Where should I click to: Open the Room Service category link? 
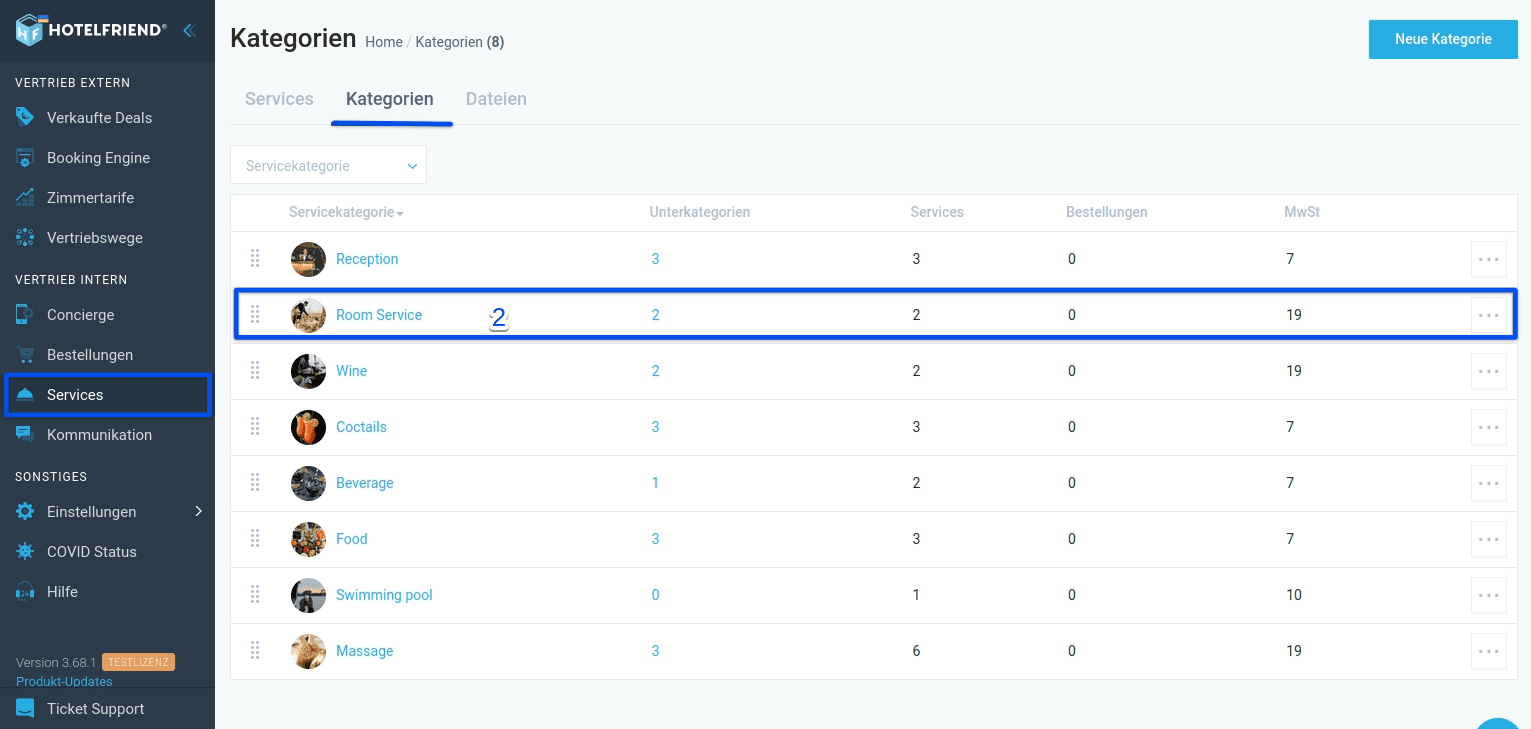(x=379, y=314)
